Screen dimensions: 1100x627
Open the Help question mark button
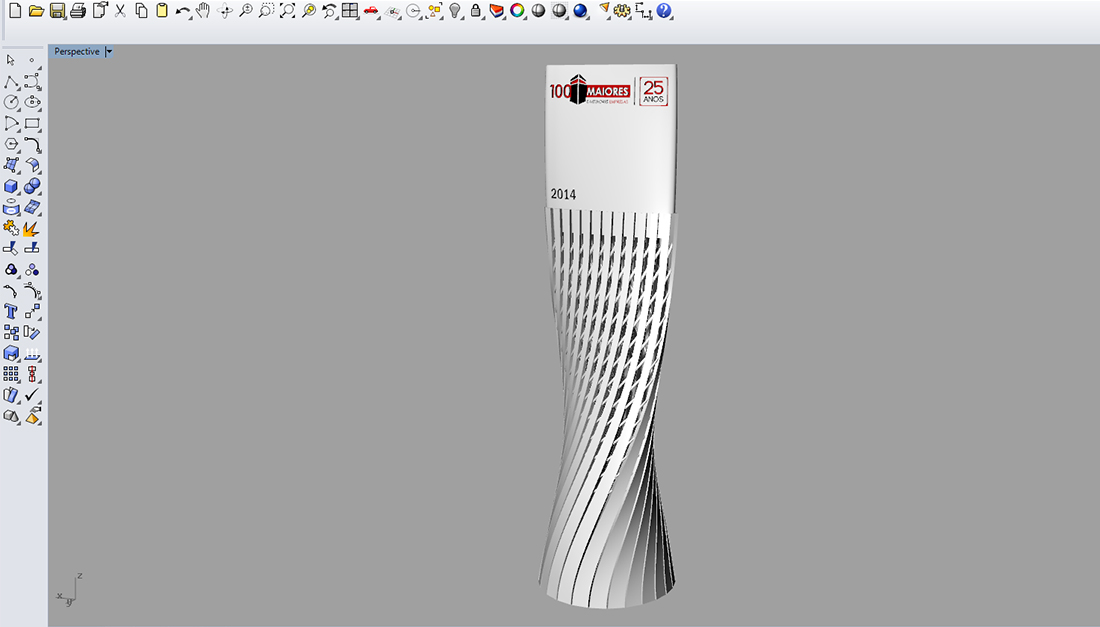[x=664, y=11]
